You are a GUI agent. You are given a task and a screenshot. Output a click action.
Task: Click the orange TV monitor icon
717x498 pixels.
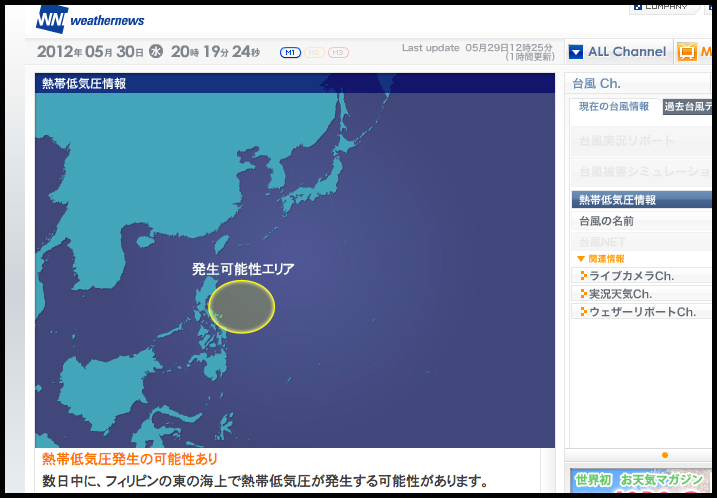click(x=687, y=52)
